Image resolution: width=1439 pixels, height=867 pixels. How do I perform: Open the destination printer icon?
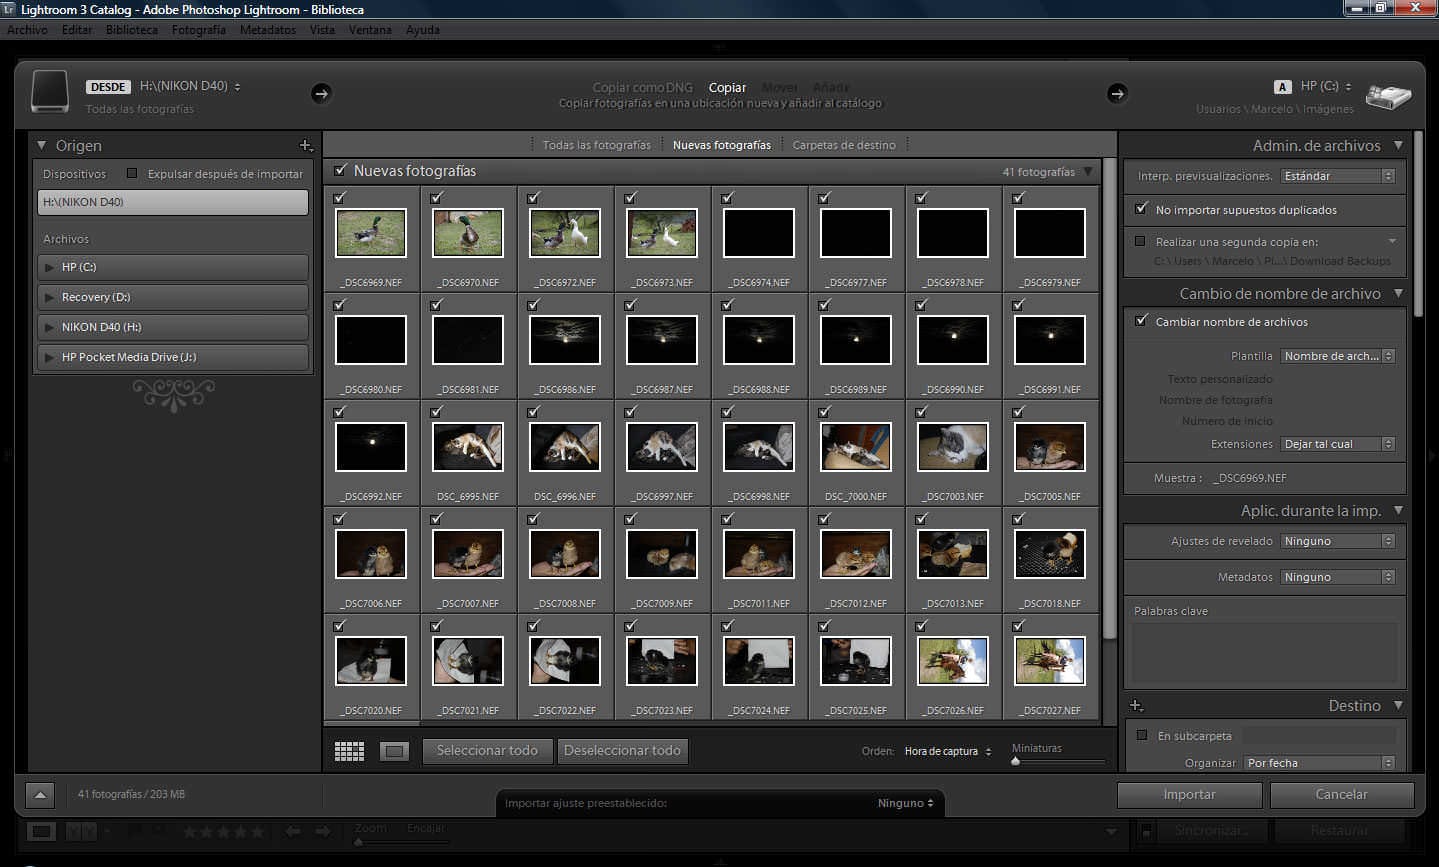click(x=1388, y=97)
